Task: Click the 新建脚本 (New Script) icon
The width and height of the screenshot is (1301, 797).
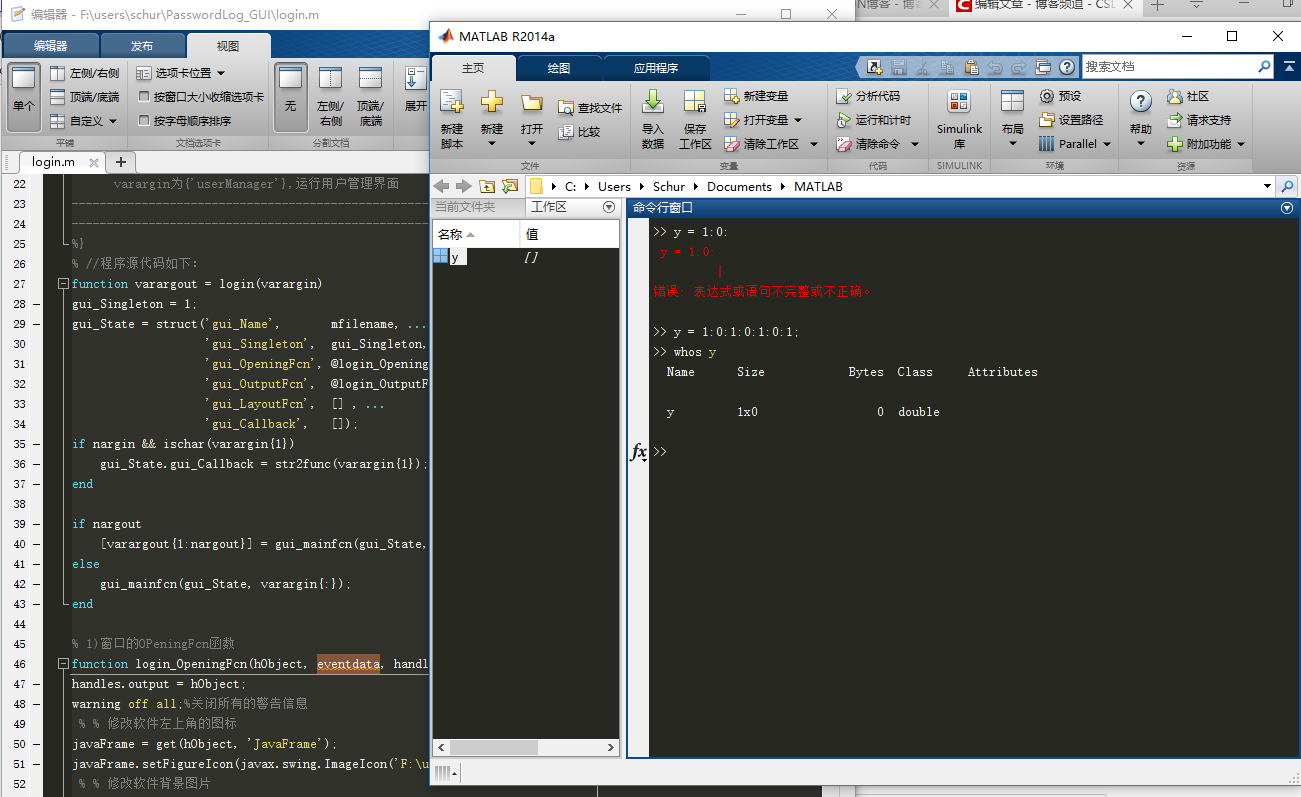Action: [452, 102]
